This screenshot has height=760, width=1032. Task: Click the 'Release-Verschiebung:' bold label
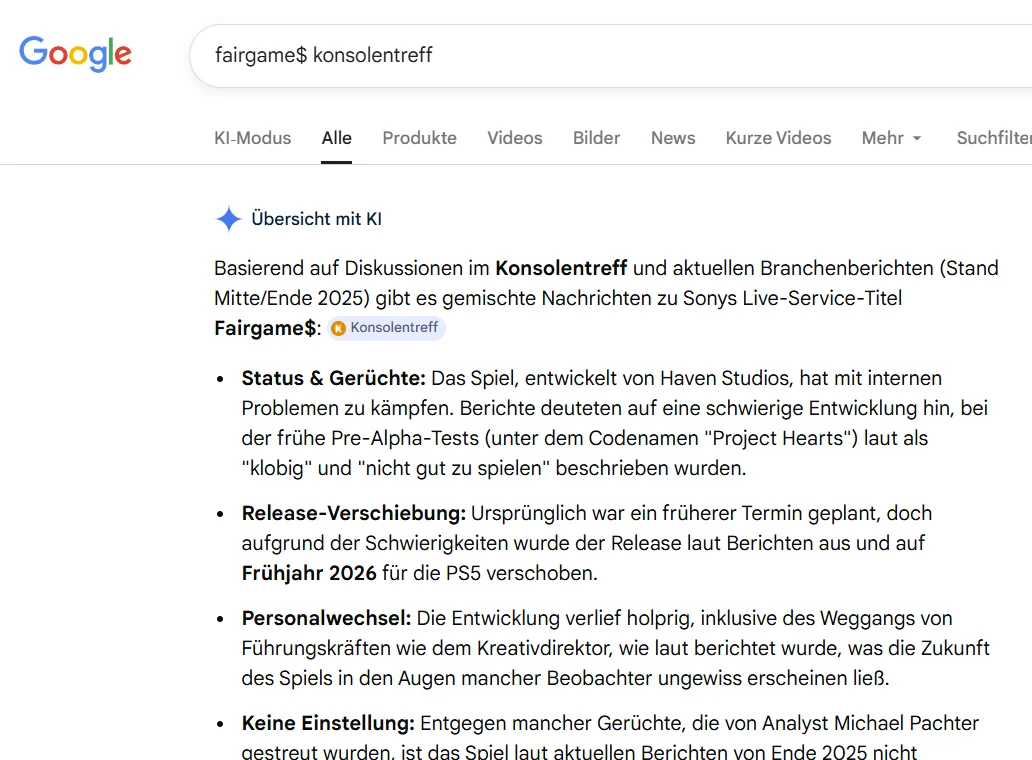(x=353, y=513)
